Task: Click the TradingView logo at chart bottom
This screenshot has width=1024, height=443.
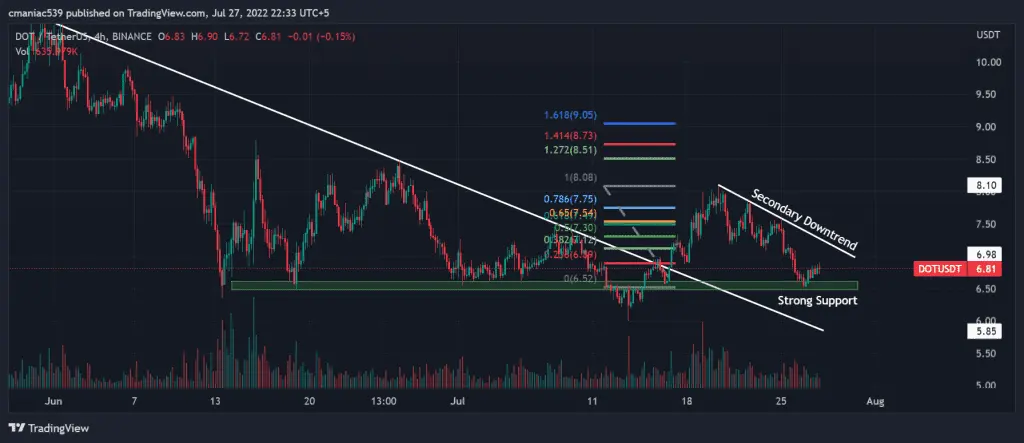Action: coord(48,428)
